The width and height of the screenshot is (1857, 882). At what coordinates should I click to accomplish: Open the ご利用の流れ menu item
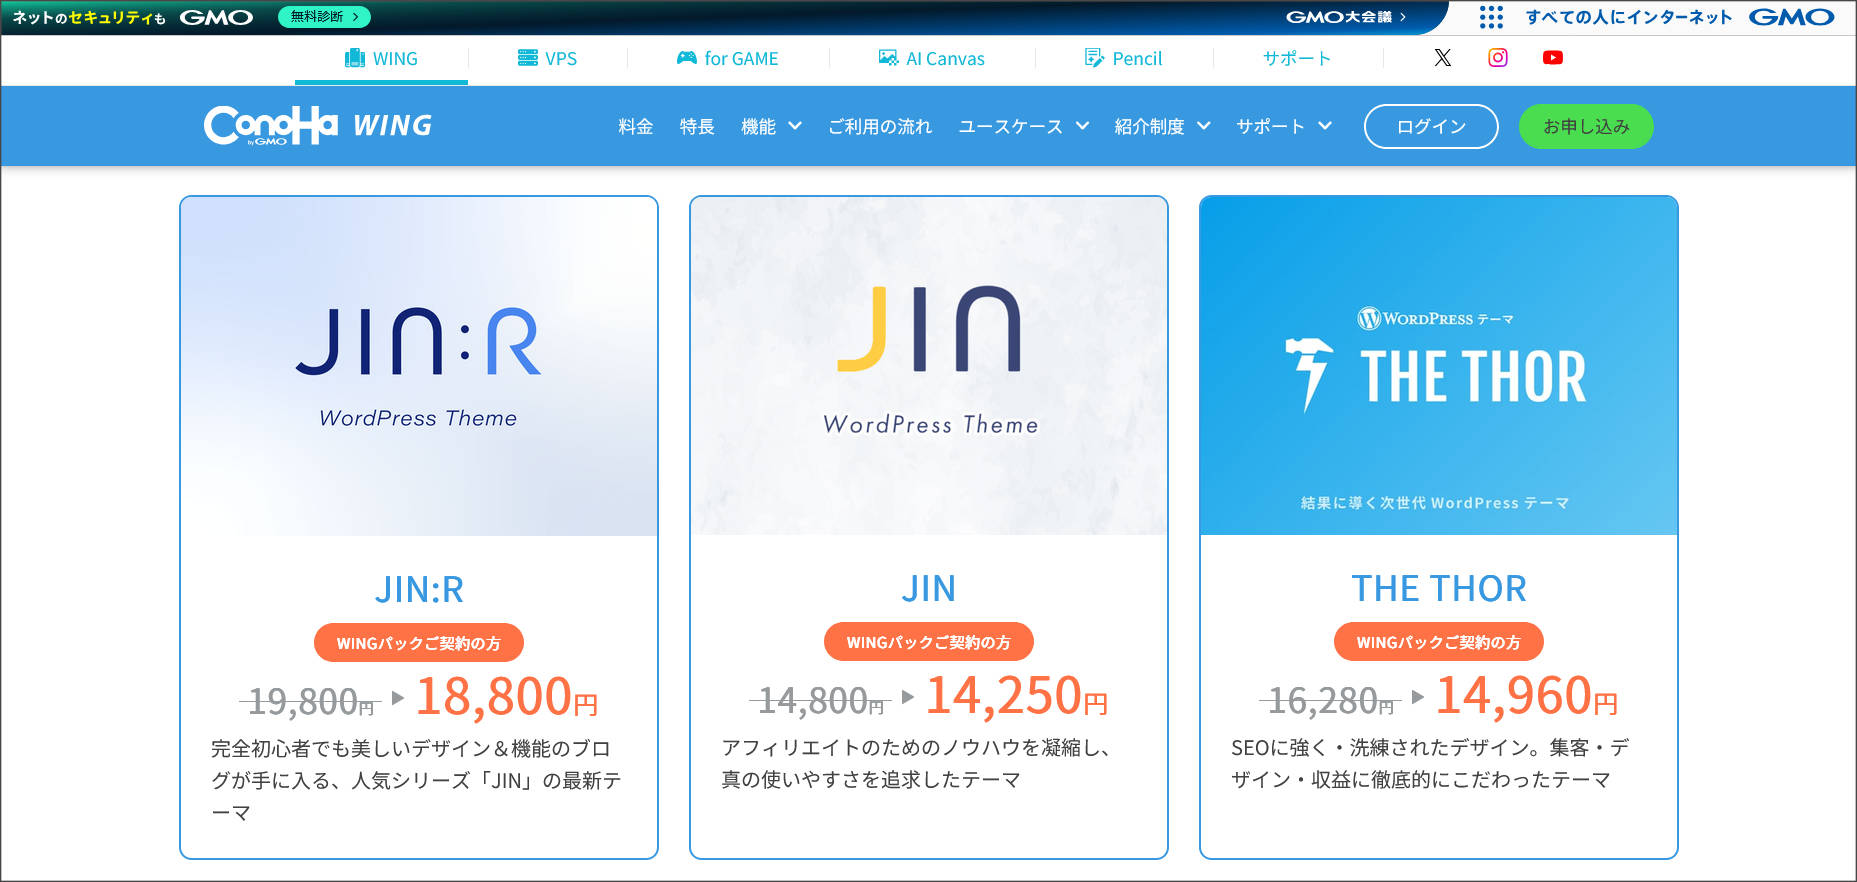(880, 127)
